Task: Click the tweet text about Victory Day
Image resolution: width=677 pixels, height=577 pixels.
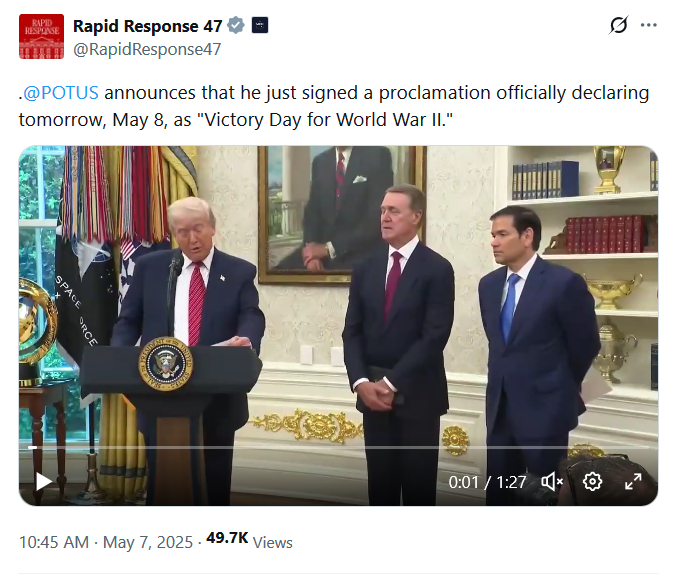Action: (x=334, y=106)
